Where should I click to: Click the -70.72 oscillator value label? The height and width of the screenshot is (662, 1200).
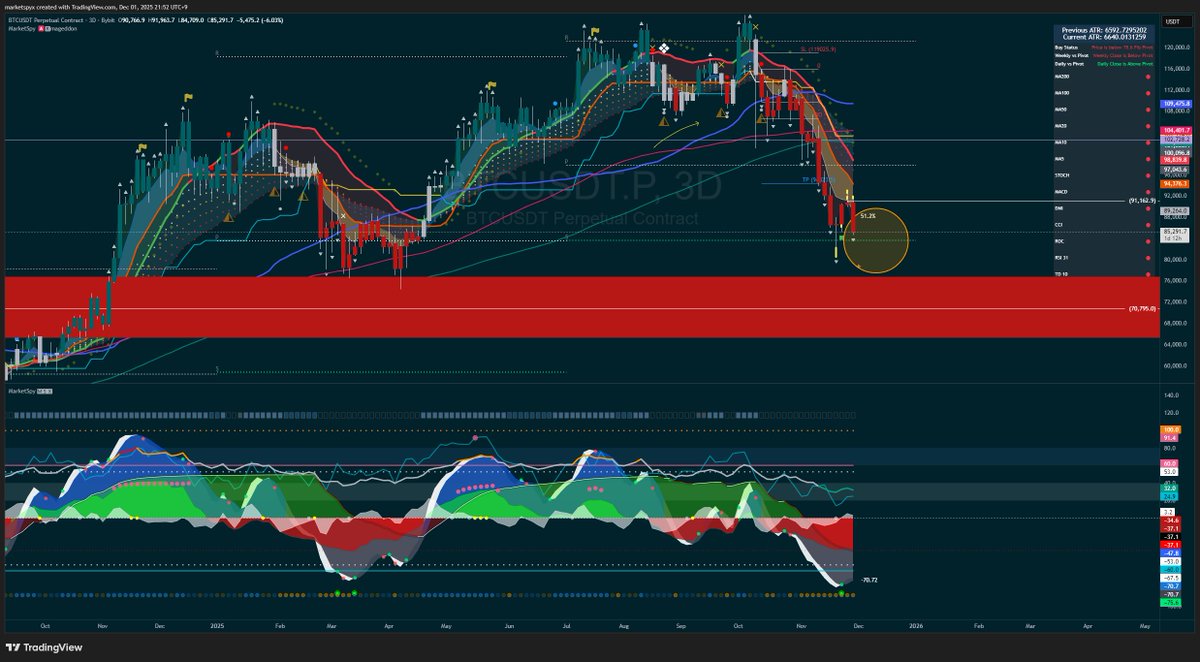[870, 579]
